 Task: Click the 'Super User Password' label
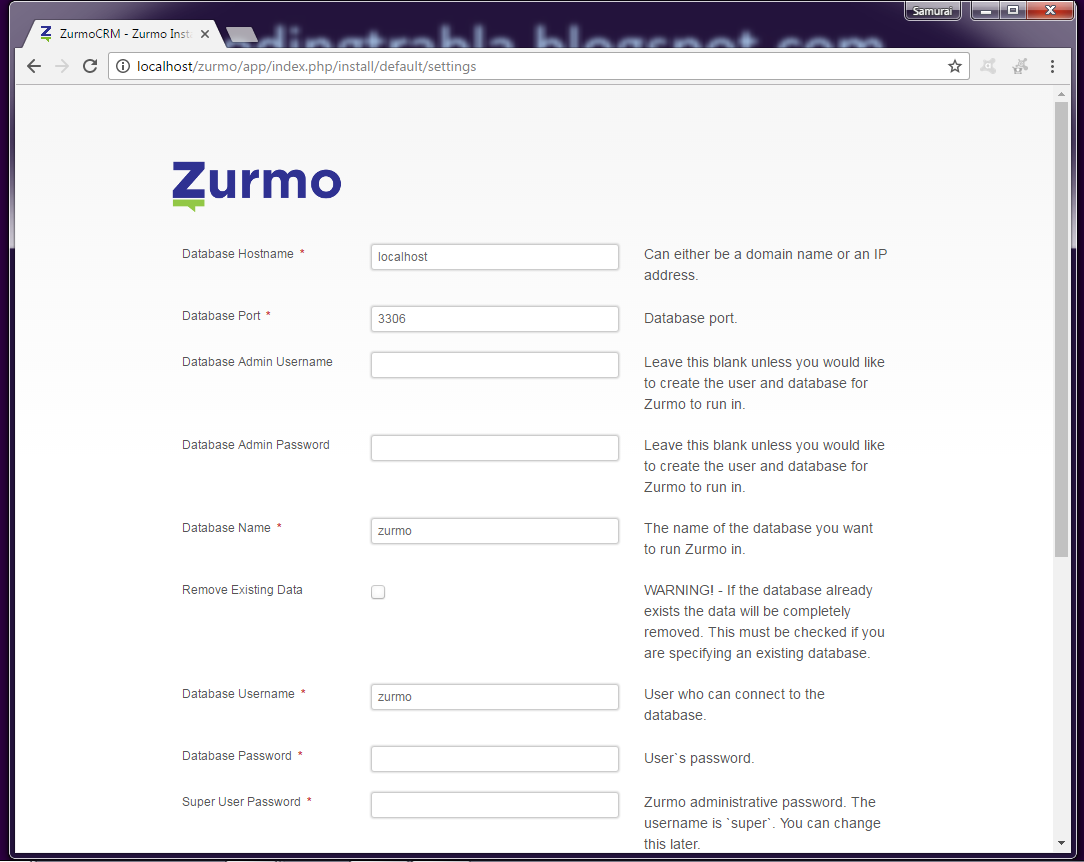tap(241, 802)
